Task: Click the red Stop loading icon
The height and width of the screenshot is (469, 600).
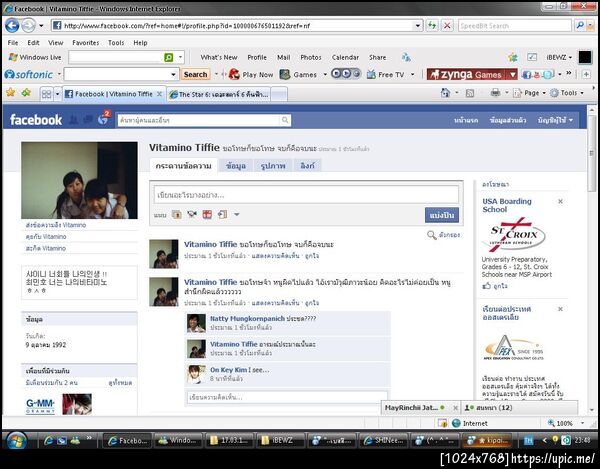Action: pyautogui.click(x=447, y=26)
